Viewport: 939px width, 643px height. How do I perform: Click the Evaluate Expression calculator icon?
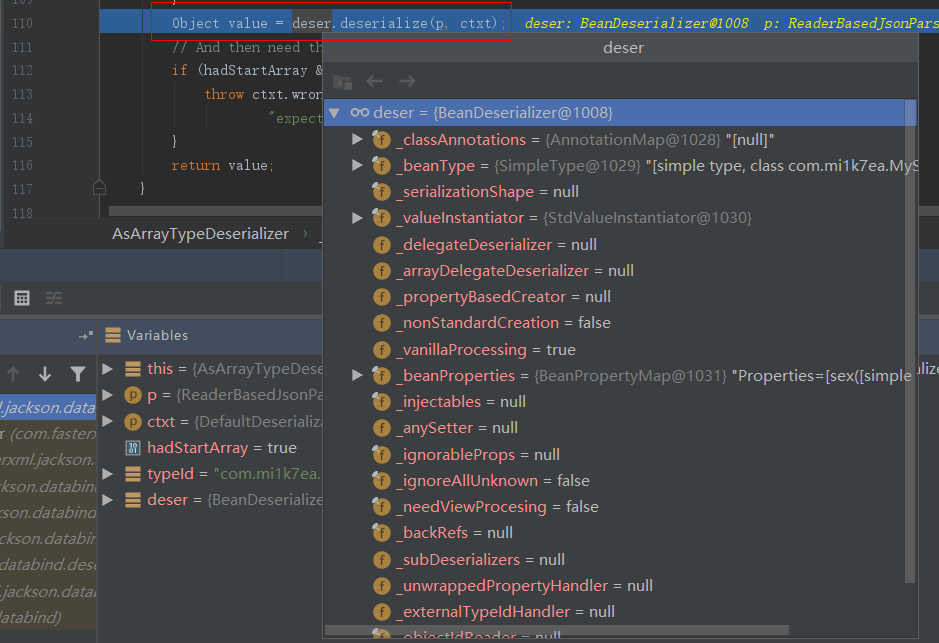click(x=22, y=298)
